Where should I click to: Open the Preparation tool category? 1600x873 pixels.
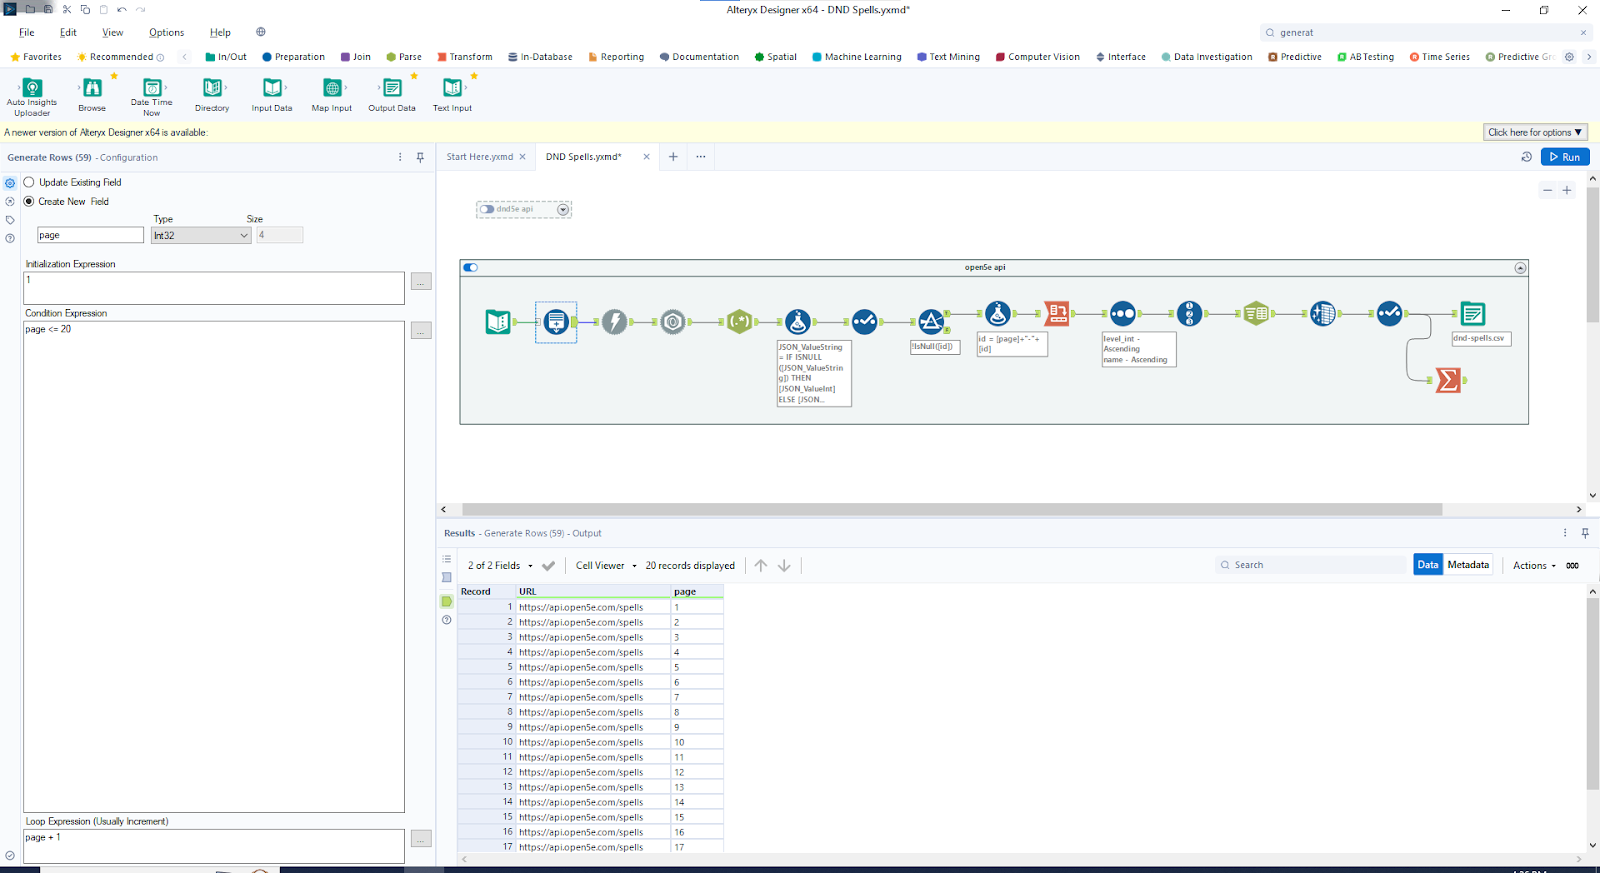[x=294, y=57]
